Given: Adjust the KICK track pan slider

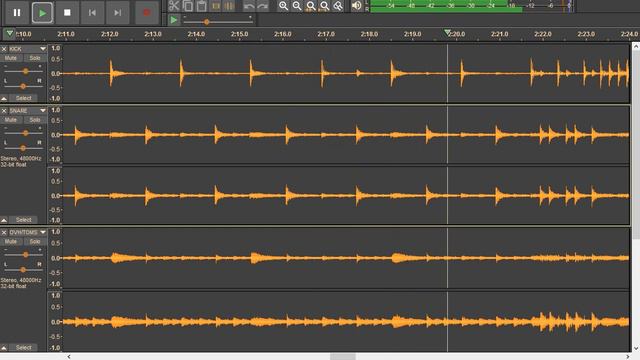Looking at the screenshot, I should (23, 86).
